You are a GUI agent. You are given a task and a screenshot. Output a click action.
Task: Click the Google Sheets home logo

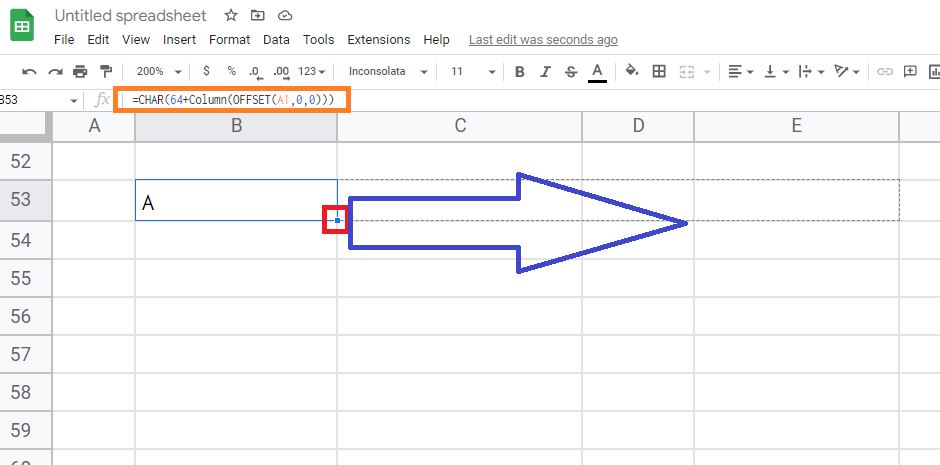(x=22, y=25)
